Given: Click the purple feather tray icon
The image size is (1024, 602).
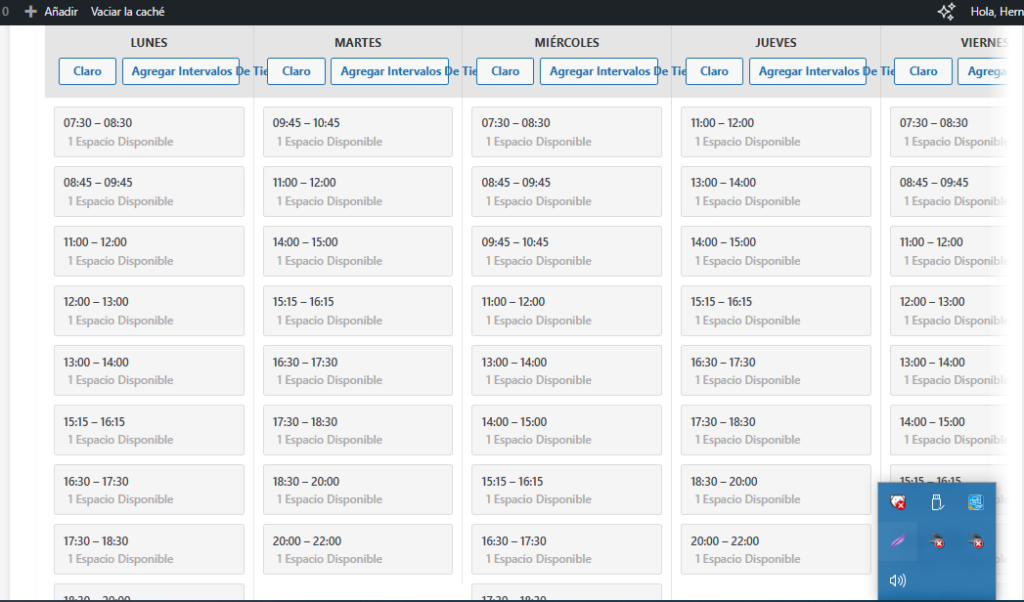Looking at the screenshot, I should (897, 542).
